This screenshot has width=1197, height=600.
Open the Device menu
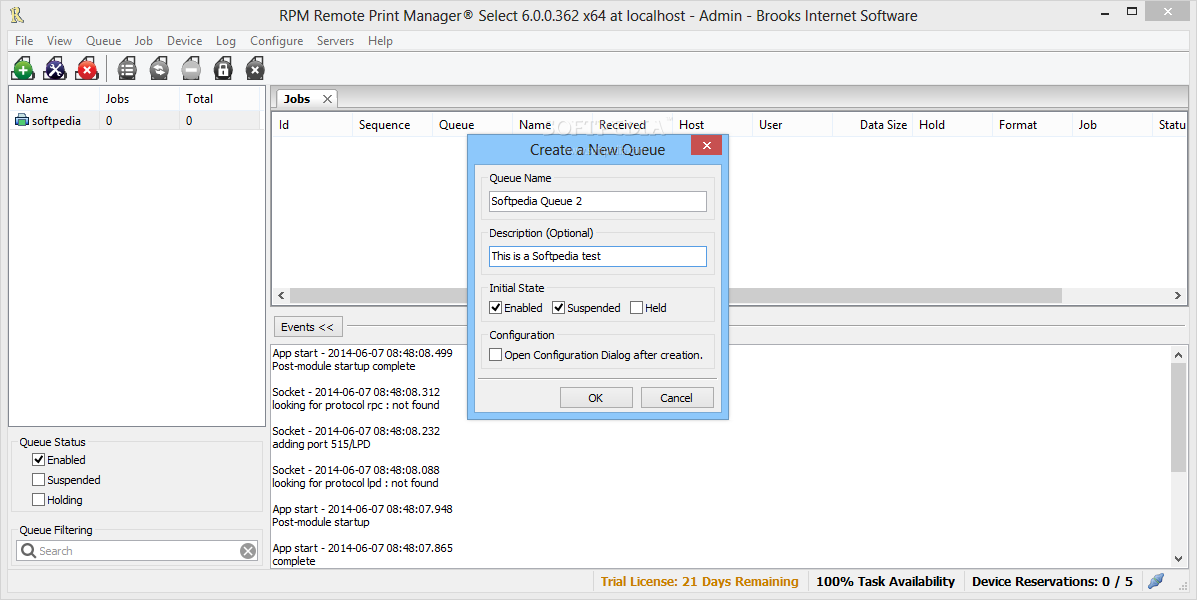click(185, 40)
